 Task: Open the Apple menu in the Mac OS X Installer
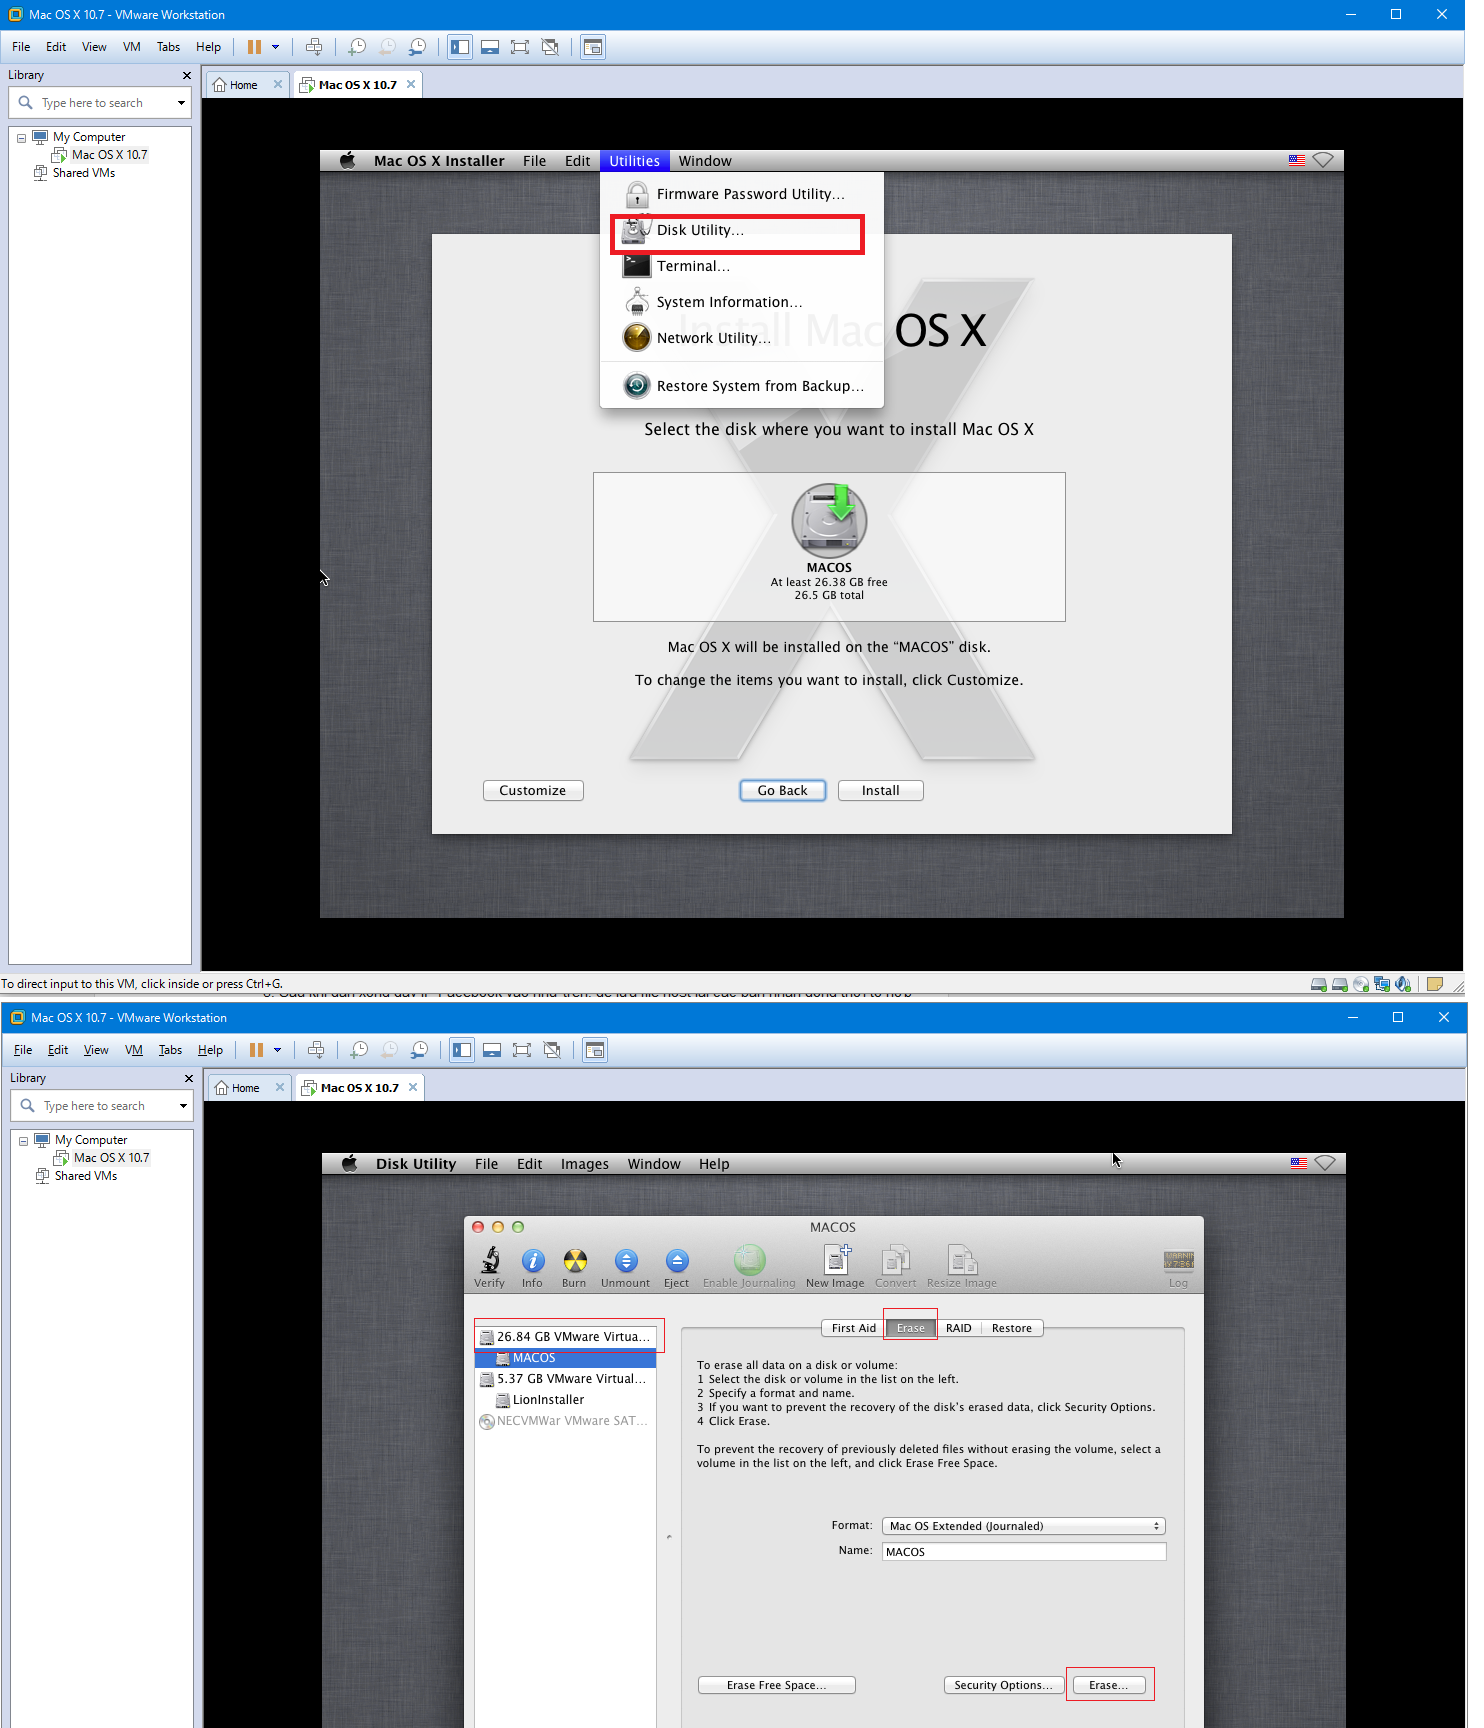tap(347, 161)
